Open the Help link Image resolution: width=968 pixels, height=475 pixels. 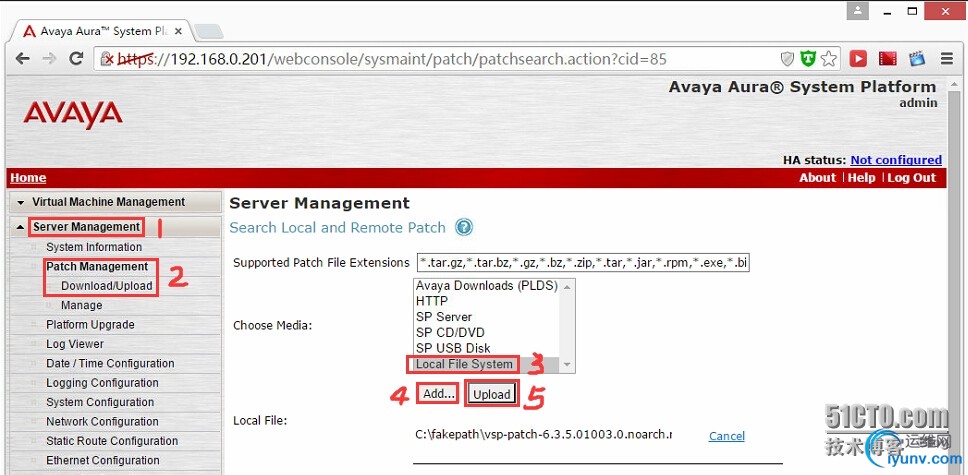[861, 178]
